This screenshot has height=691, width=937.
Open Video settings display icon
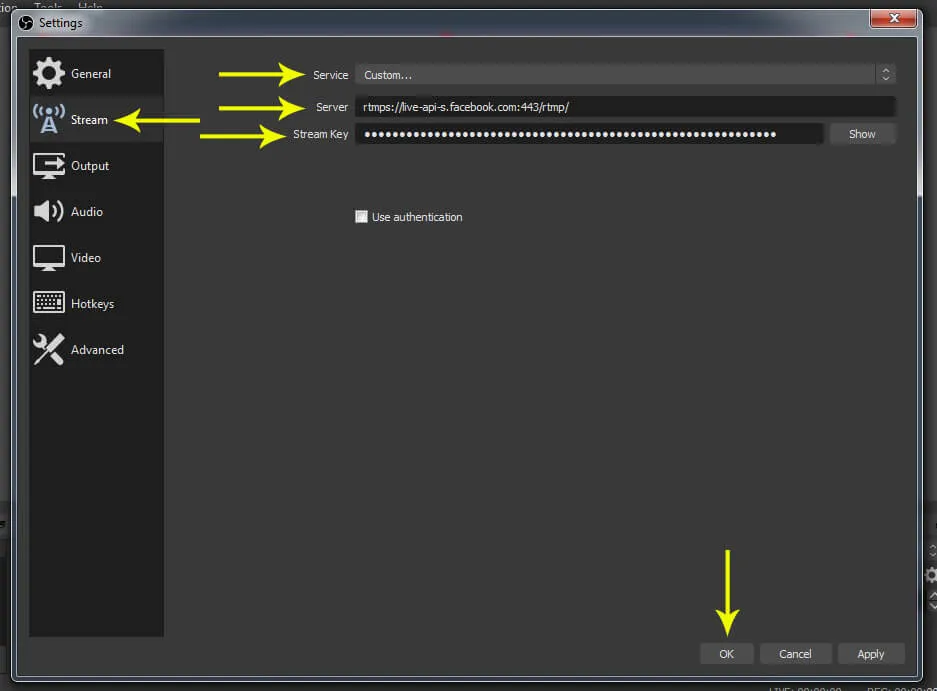[49, 258]
